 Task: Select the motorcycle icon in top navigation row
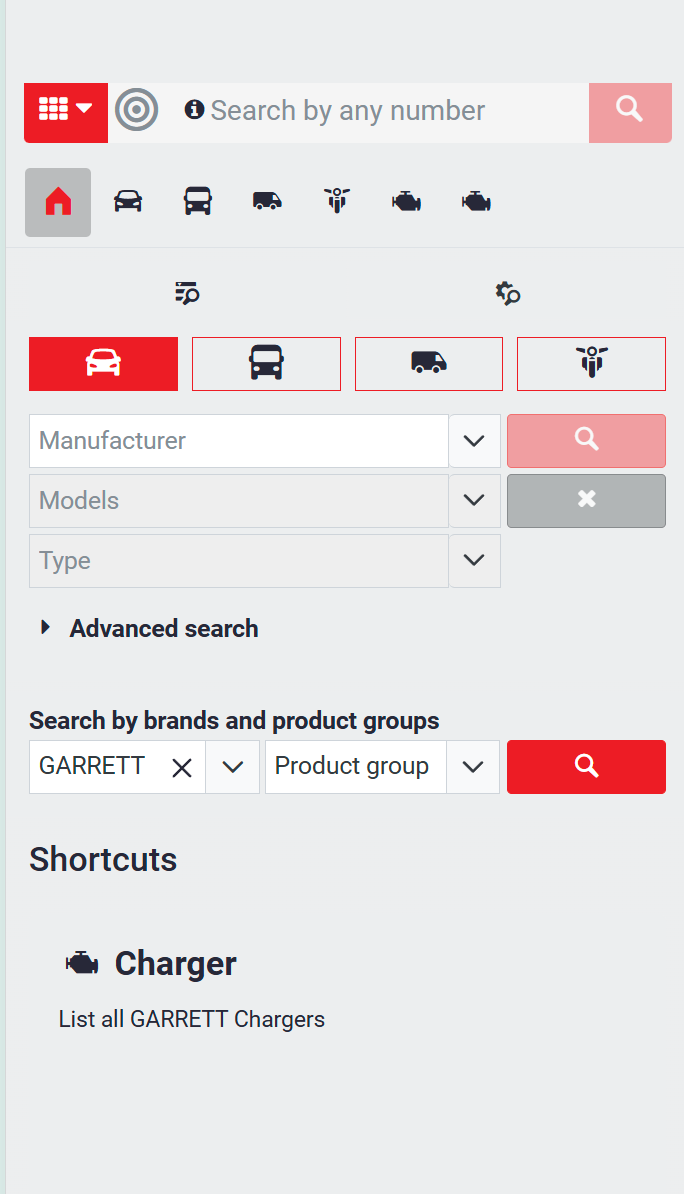[337, 202]
